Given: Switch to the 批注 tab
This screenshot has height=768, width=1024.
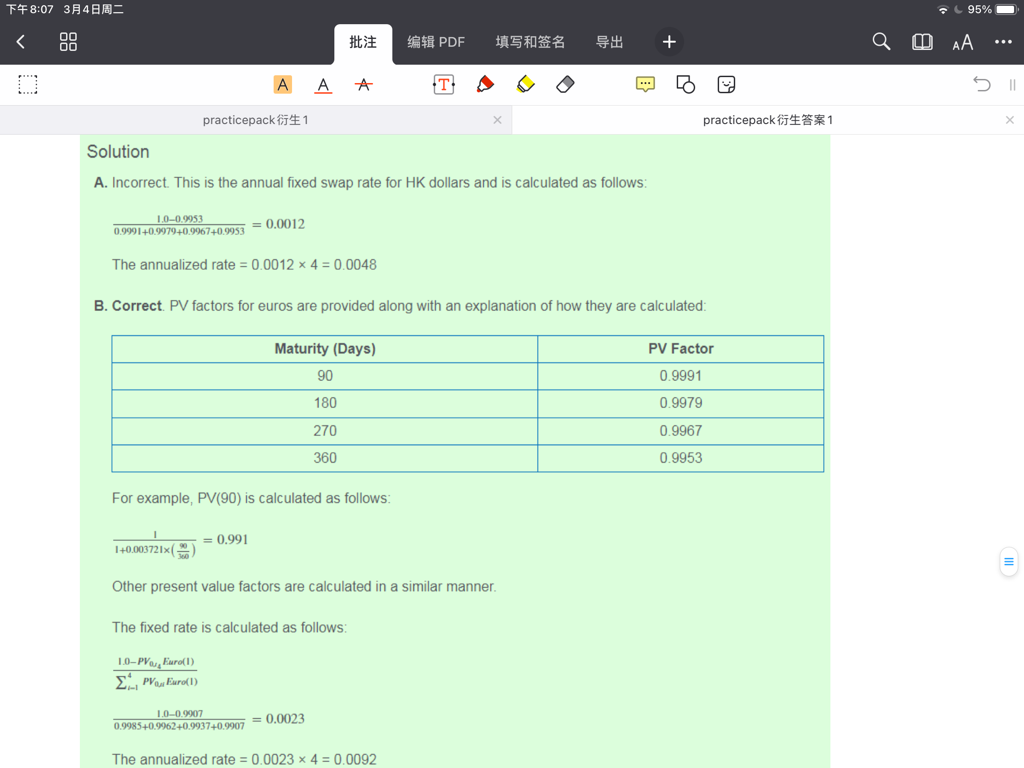Looking at the screenshot, I should [x=363, y=42].
